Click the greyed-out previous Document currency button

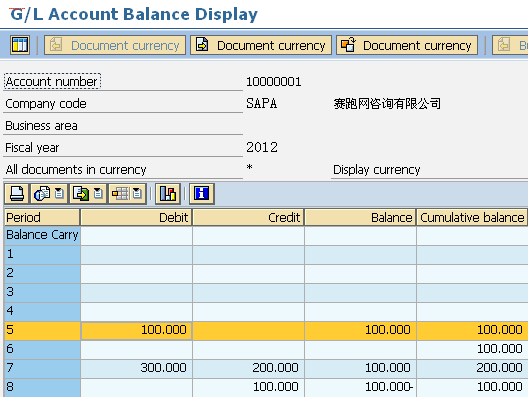click(x=115, y=45)
